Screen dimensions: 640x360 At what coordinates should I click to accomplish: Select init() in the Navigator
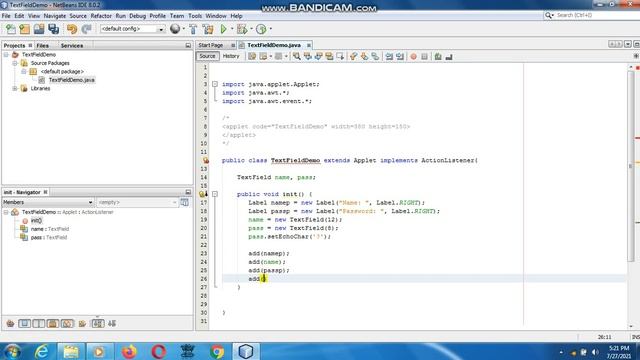click(36, 220)
